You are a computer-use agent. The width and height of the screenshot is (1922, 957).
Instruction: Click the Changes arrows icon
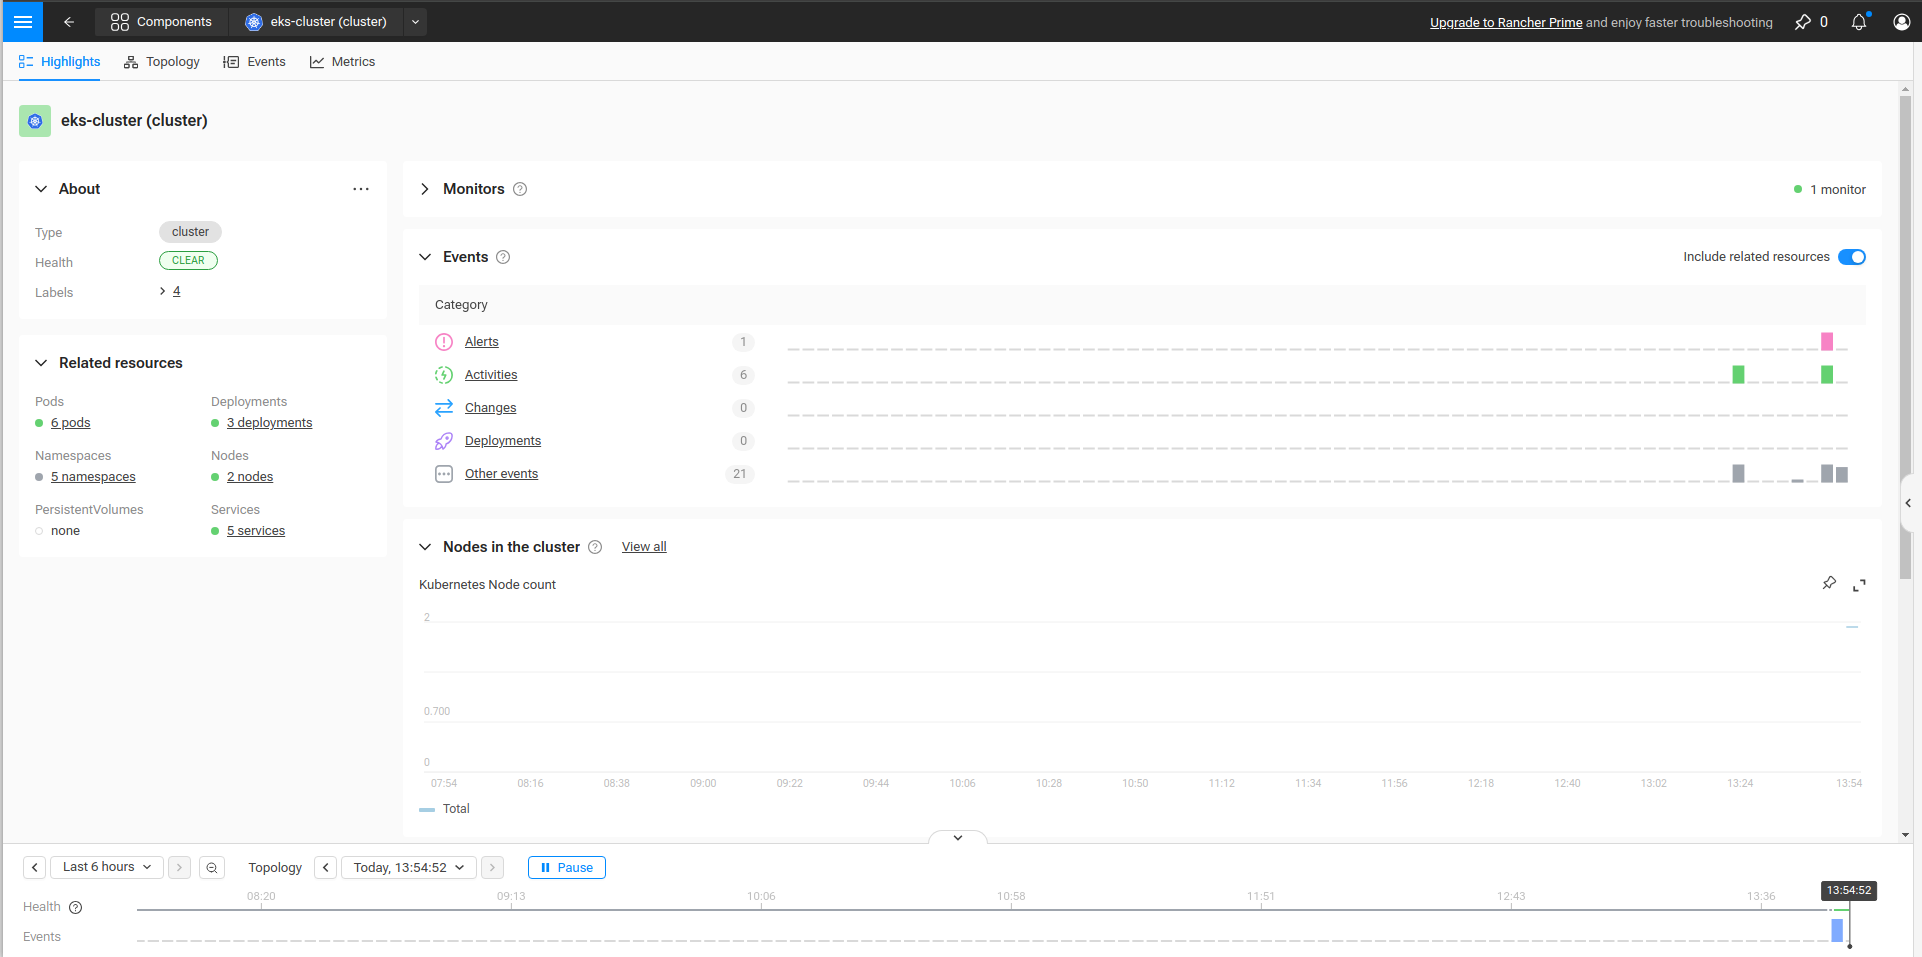(x=443, y=407)
